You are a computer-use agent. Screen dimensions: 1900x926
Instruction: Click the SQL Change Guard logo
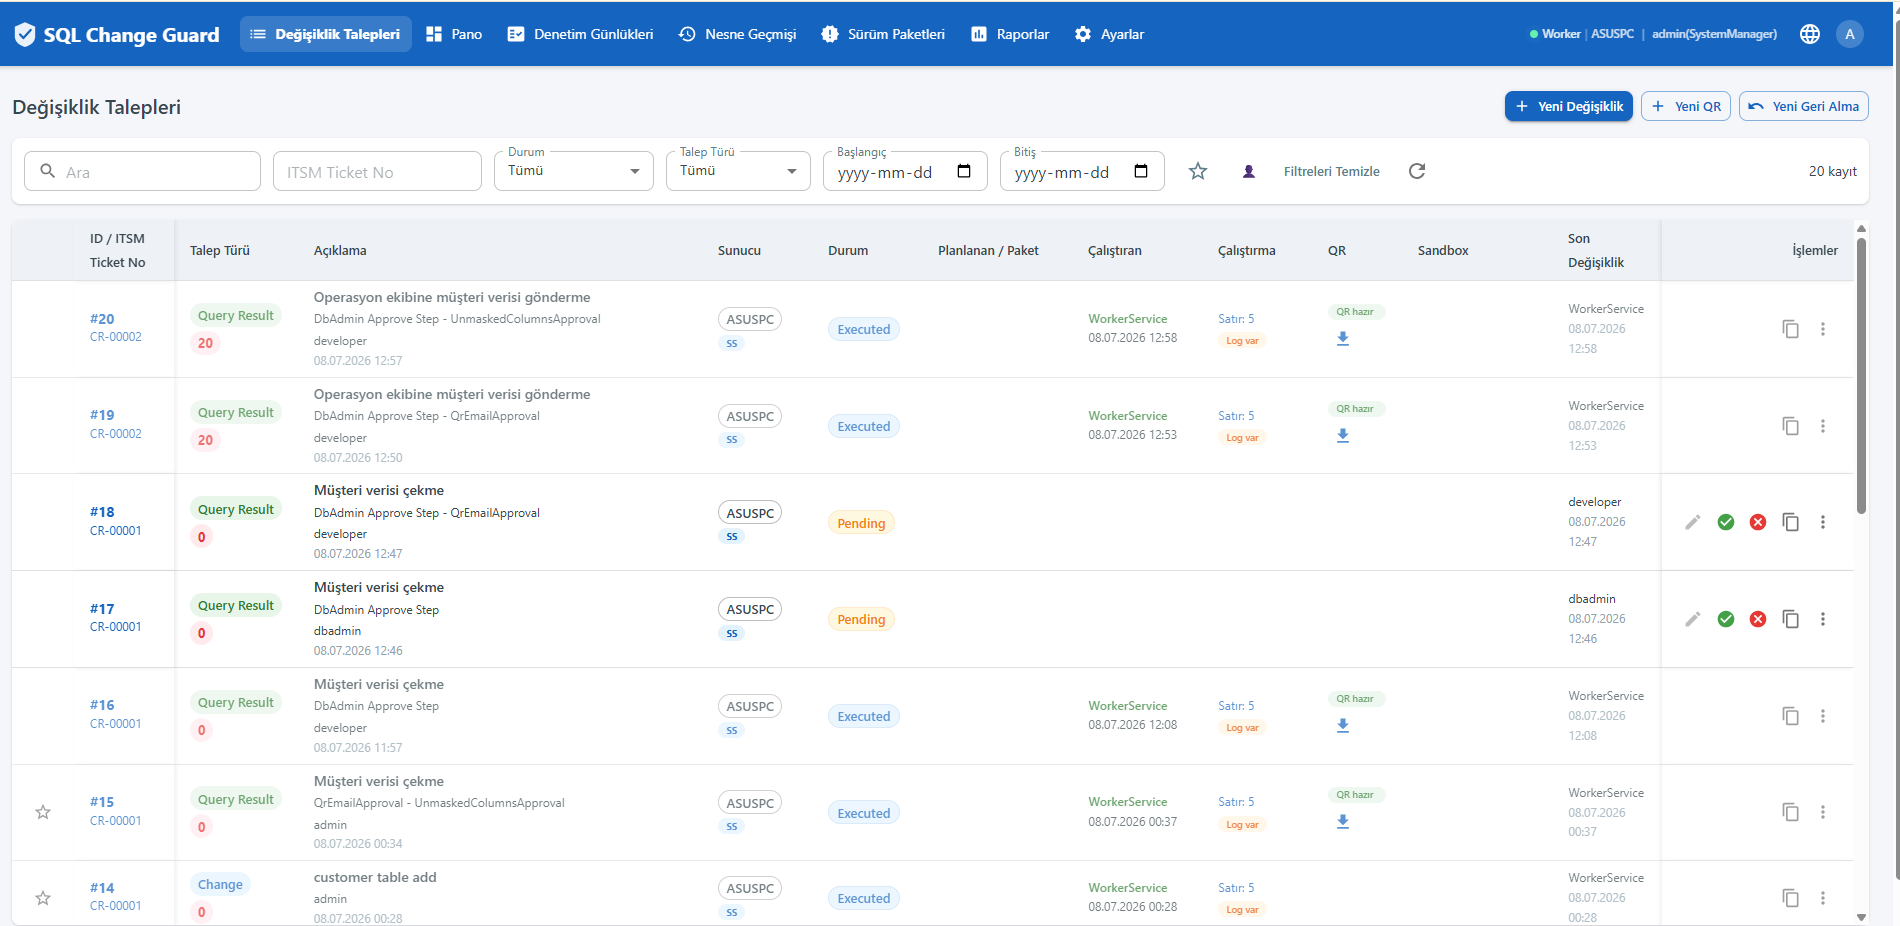point(117,35)
